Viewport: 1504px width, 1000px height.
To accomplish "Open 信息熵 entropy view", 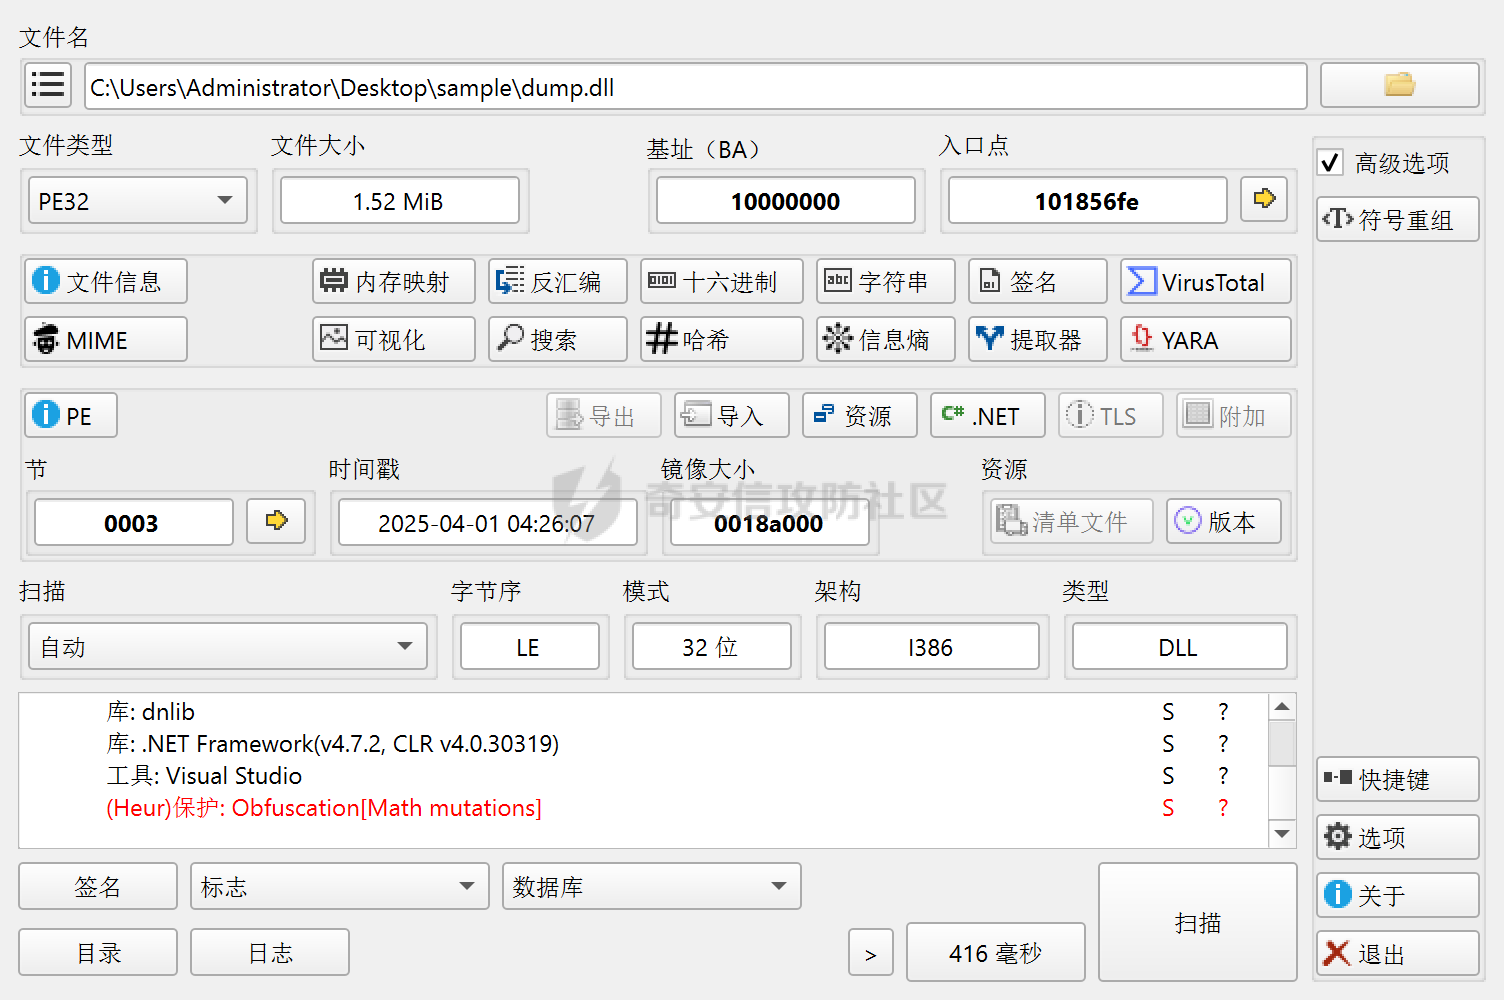I will click(886, 339).
